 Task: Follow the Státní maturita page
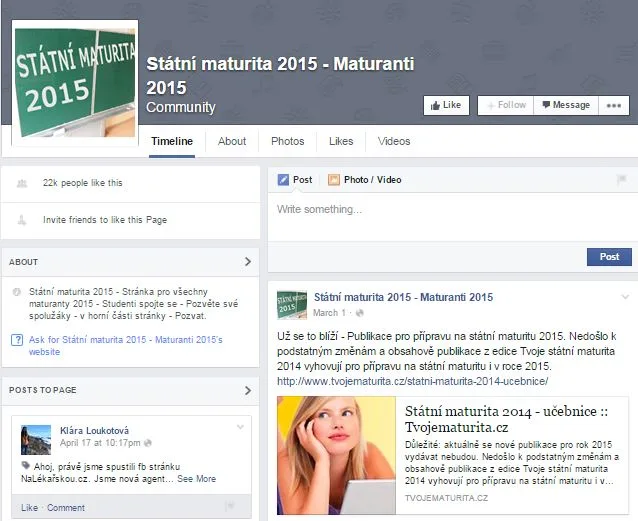[x=506, y=105]
